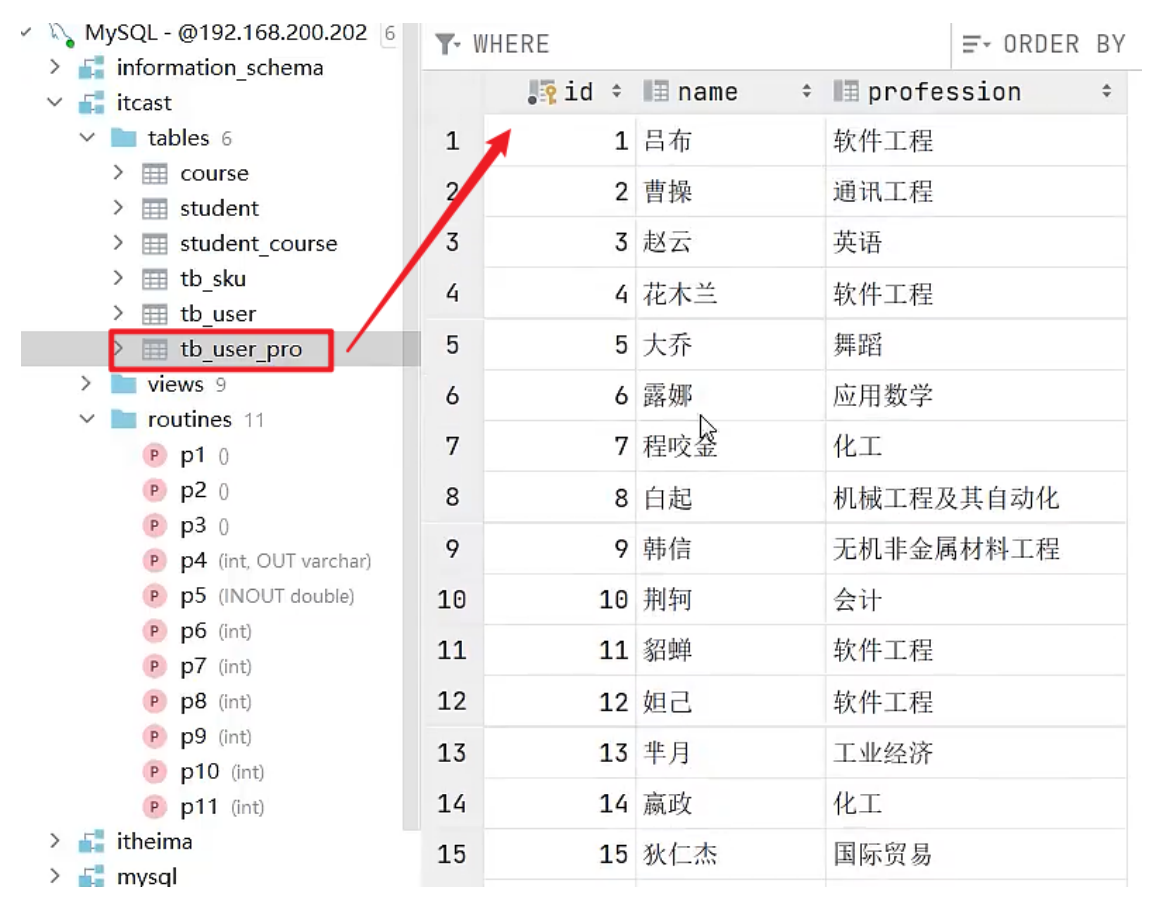Click the name cell 曹操

pyautogui.click(x=730, y=192)
